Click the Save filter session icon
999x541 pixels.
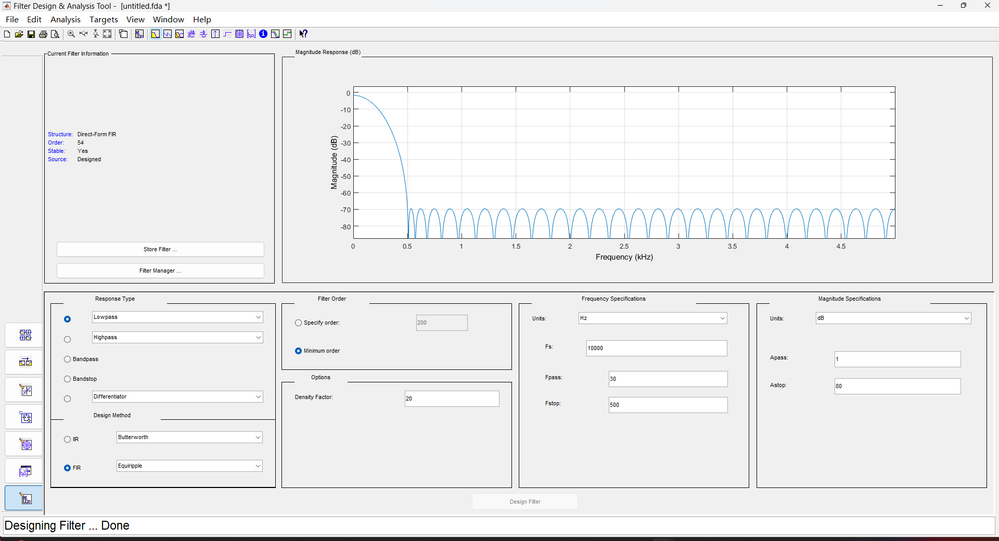click(31, 34)
